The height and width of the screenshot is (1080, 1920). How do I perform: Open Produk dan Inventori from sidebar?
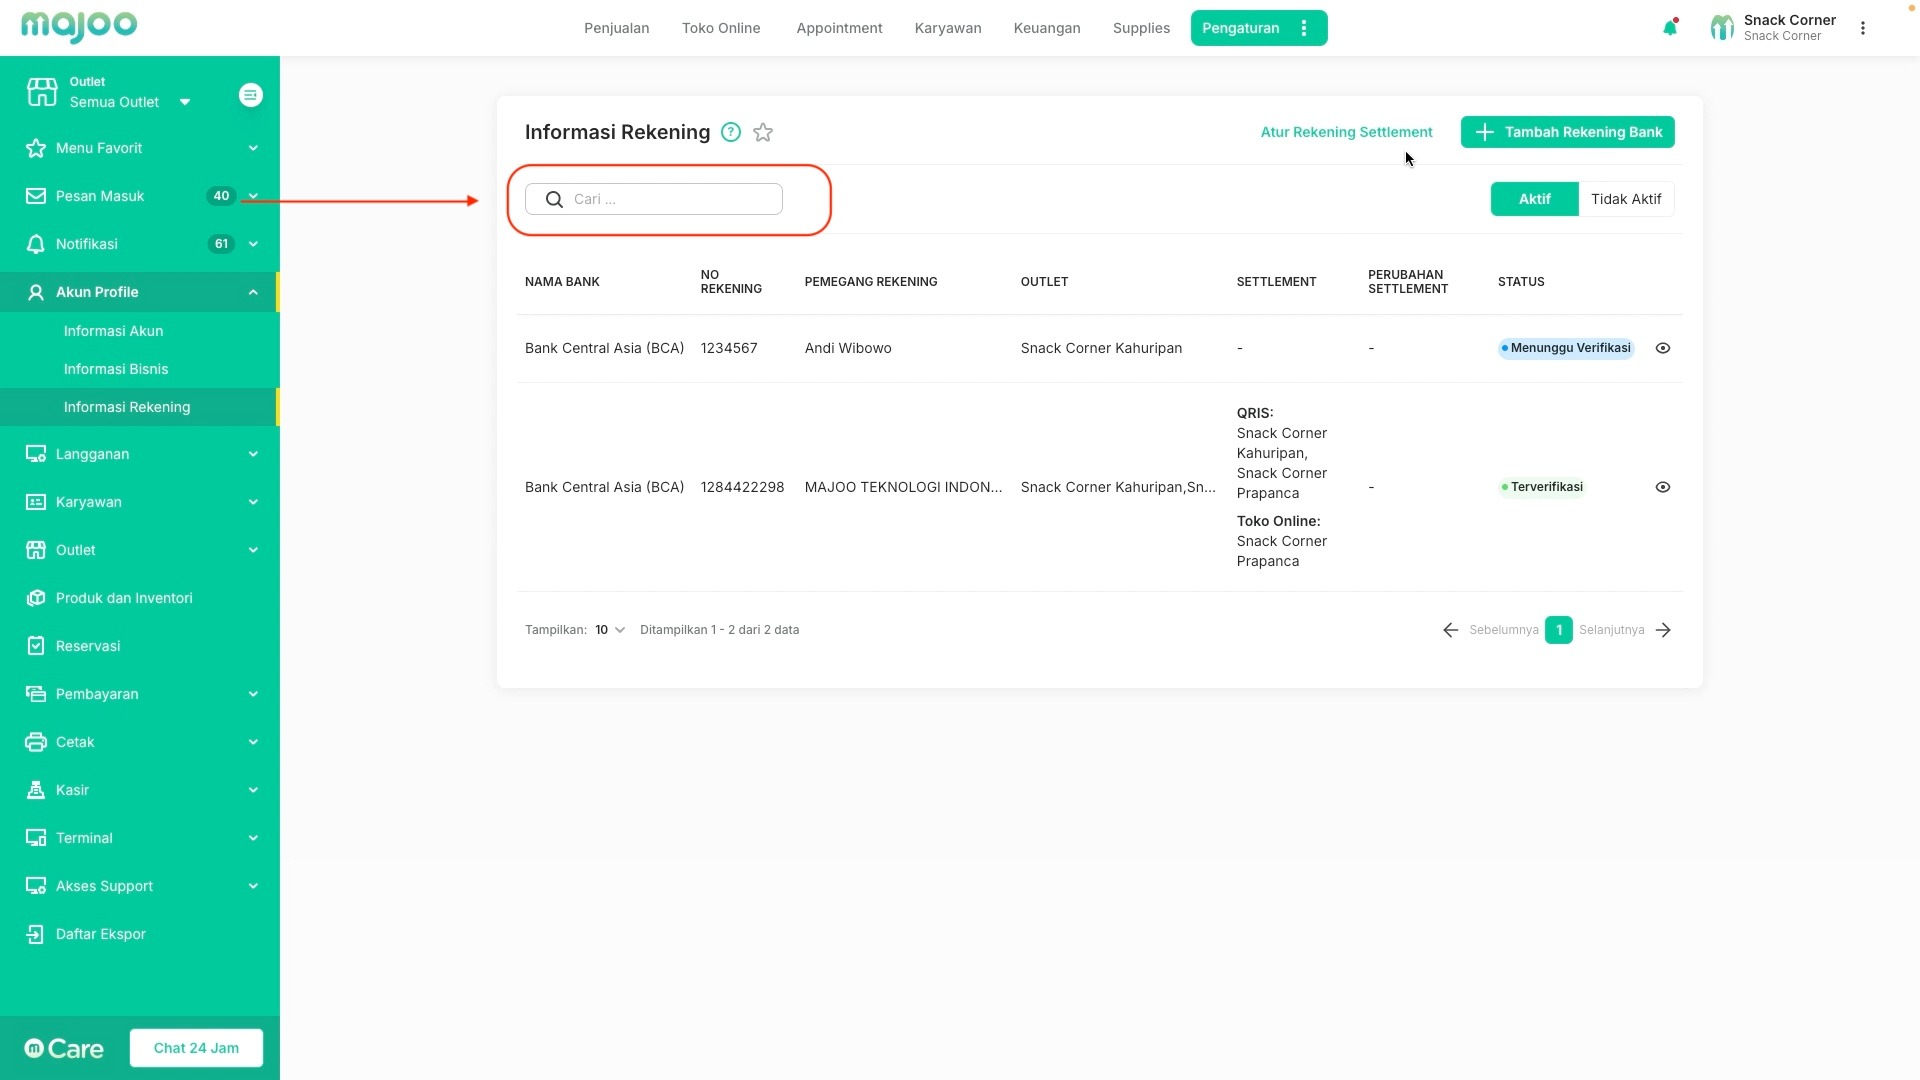124,598
